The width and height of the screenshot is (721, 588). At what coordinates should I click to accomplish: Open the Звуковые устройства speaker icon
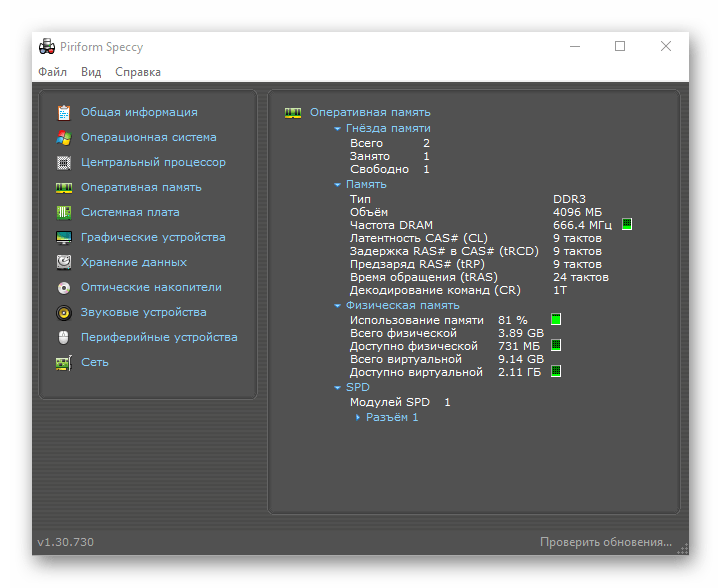(64, 313)
